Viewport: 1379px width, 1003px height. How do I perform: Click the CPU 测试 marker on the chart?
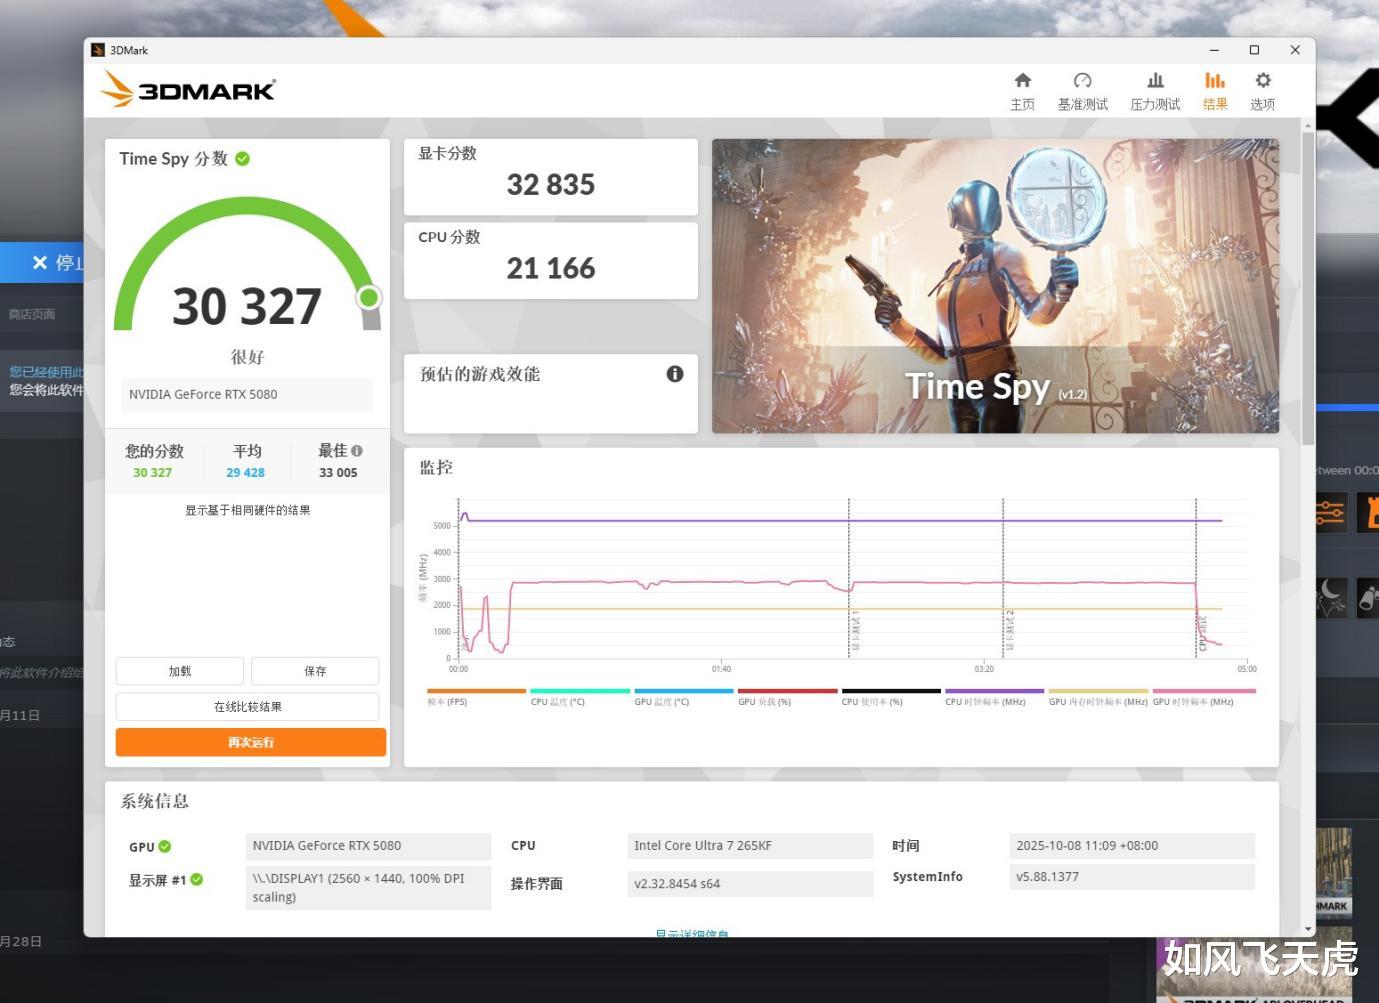(x=1203, y=634)
